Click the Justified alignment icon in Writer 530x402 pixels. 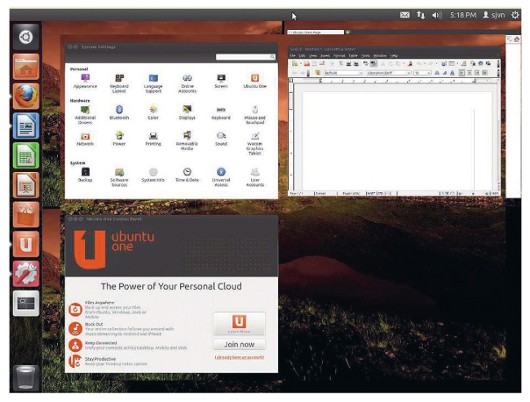485,73
